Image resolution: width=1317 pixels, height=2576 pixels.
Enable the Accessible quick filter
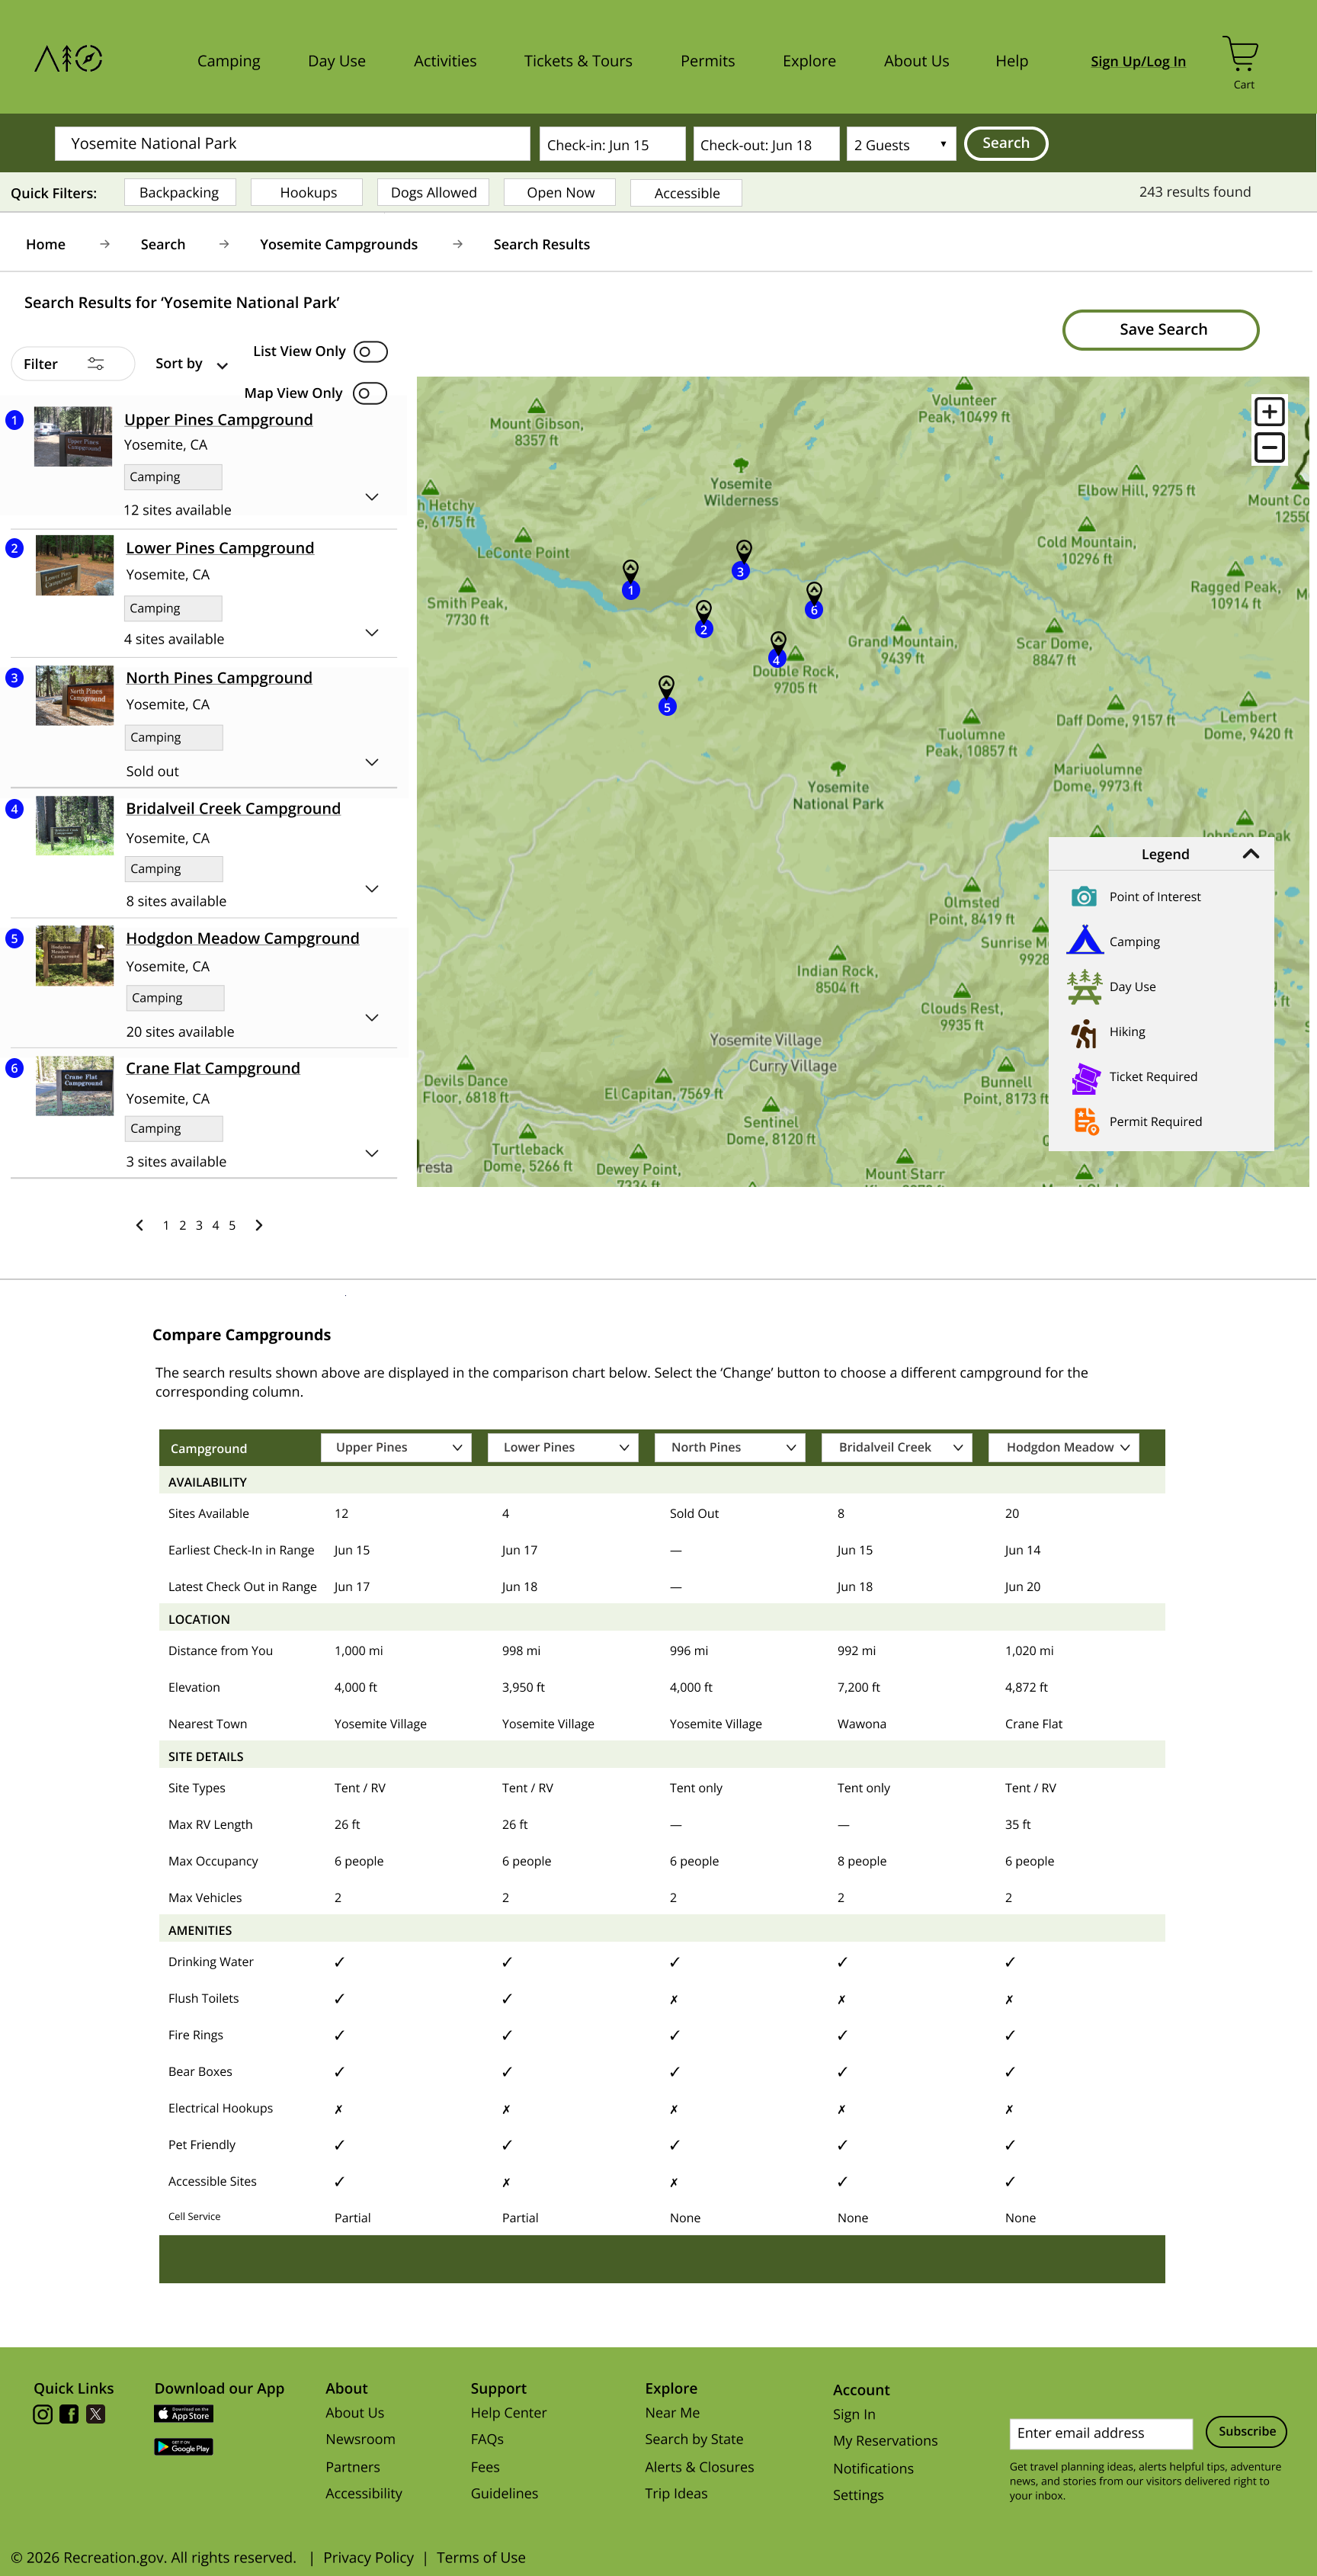pos(686,193)
